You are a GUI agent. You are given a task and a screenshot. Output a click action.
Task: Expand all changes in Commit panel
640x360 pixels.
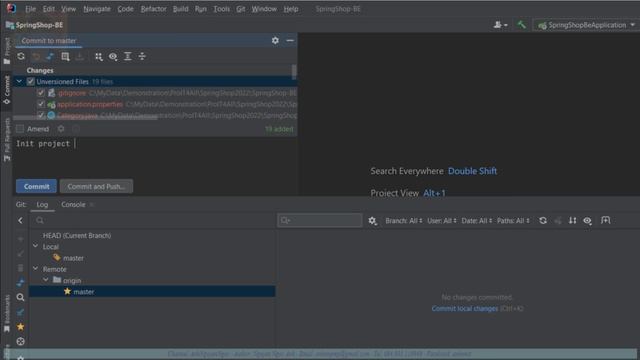[x=128, y=56]
